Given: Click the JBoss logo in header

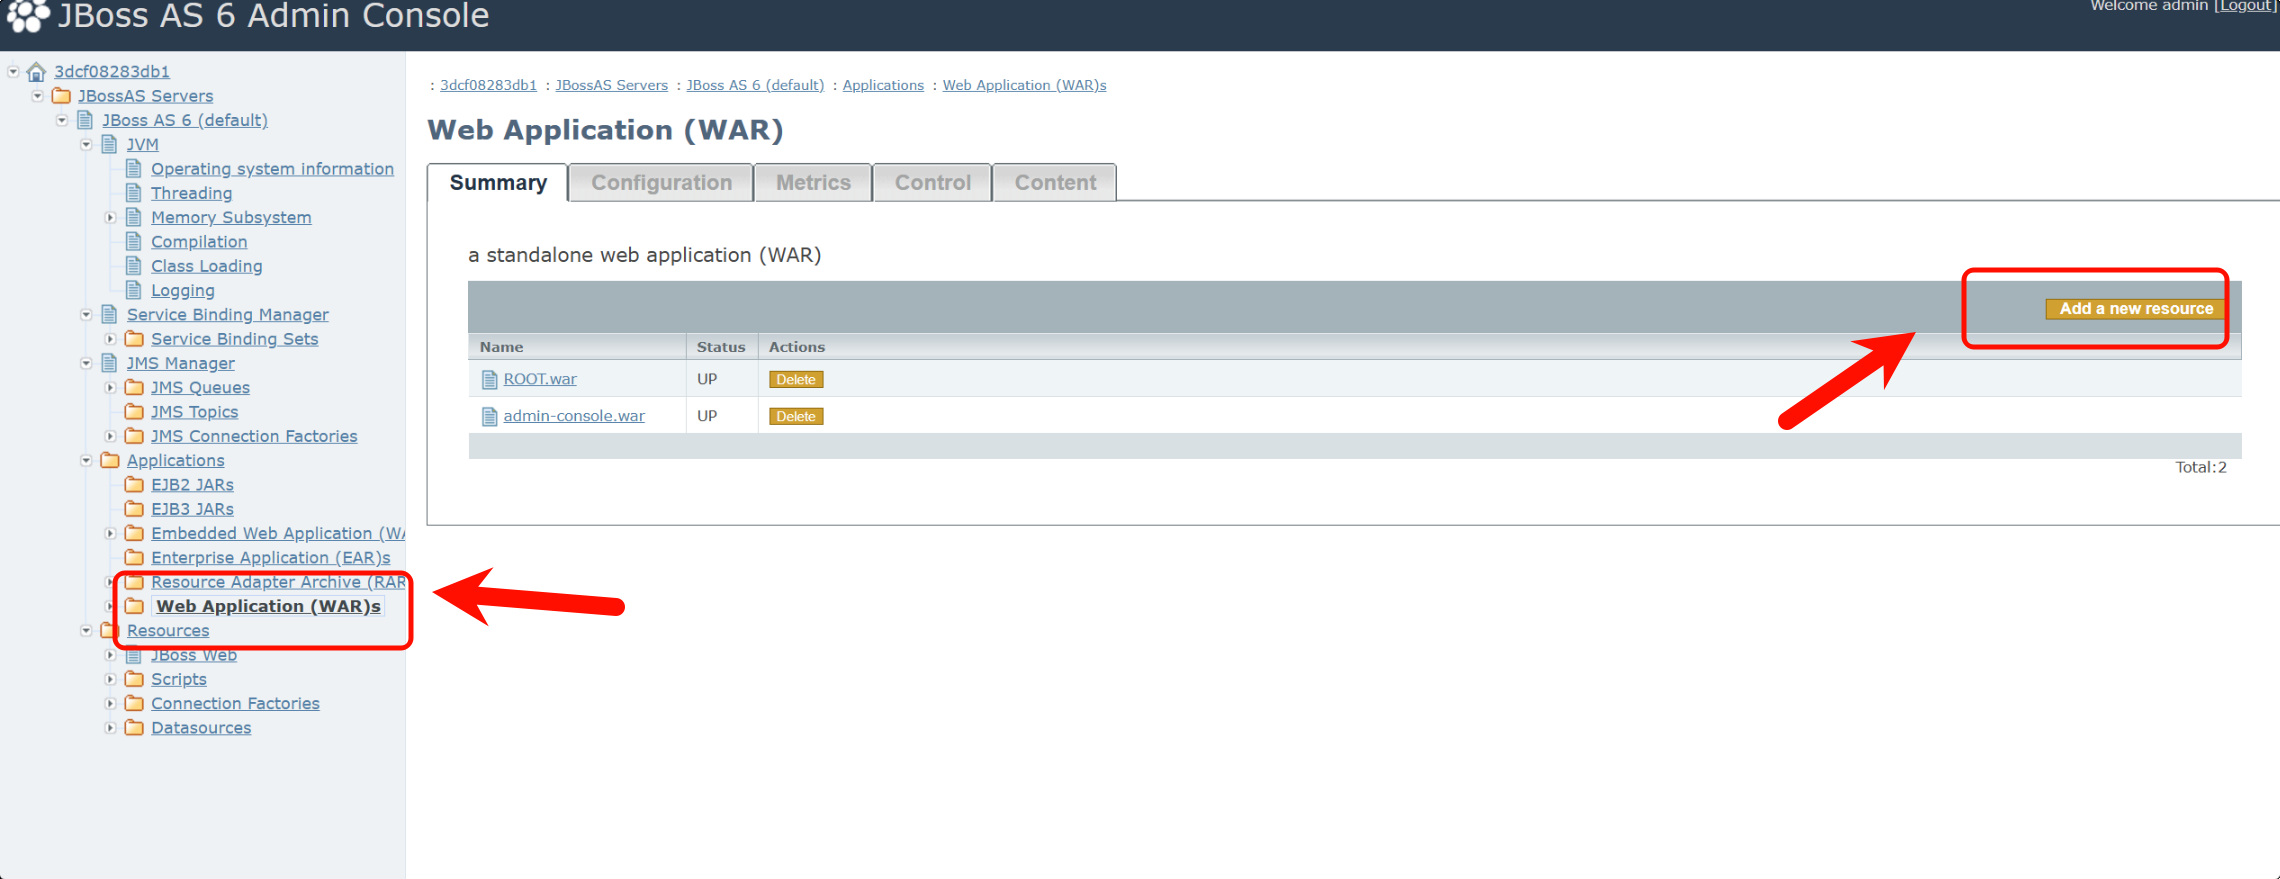Looking at the screenshot, I should [x=27, y=15].
